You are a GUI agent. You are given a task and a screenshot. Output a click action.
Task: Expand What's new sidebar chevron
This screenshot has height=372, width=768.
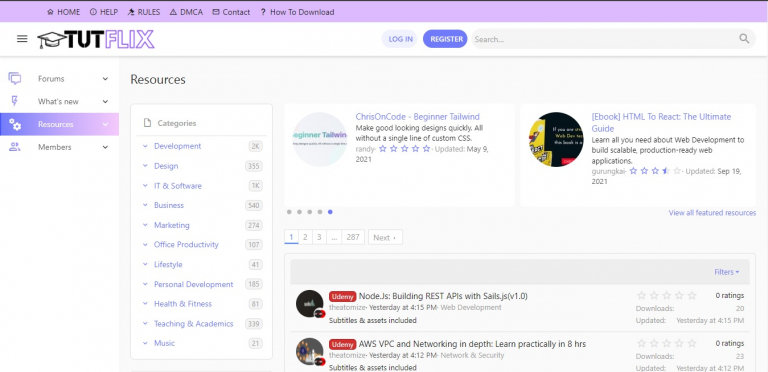click(105, 102)
